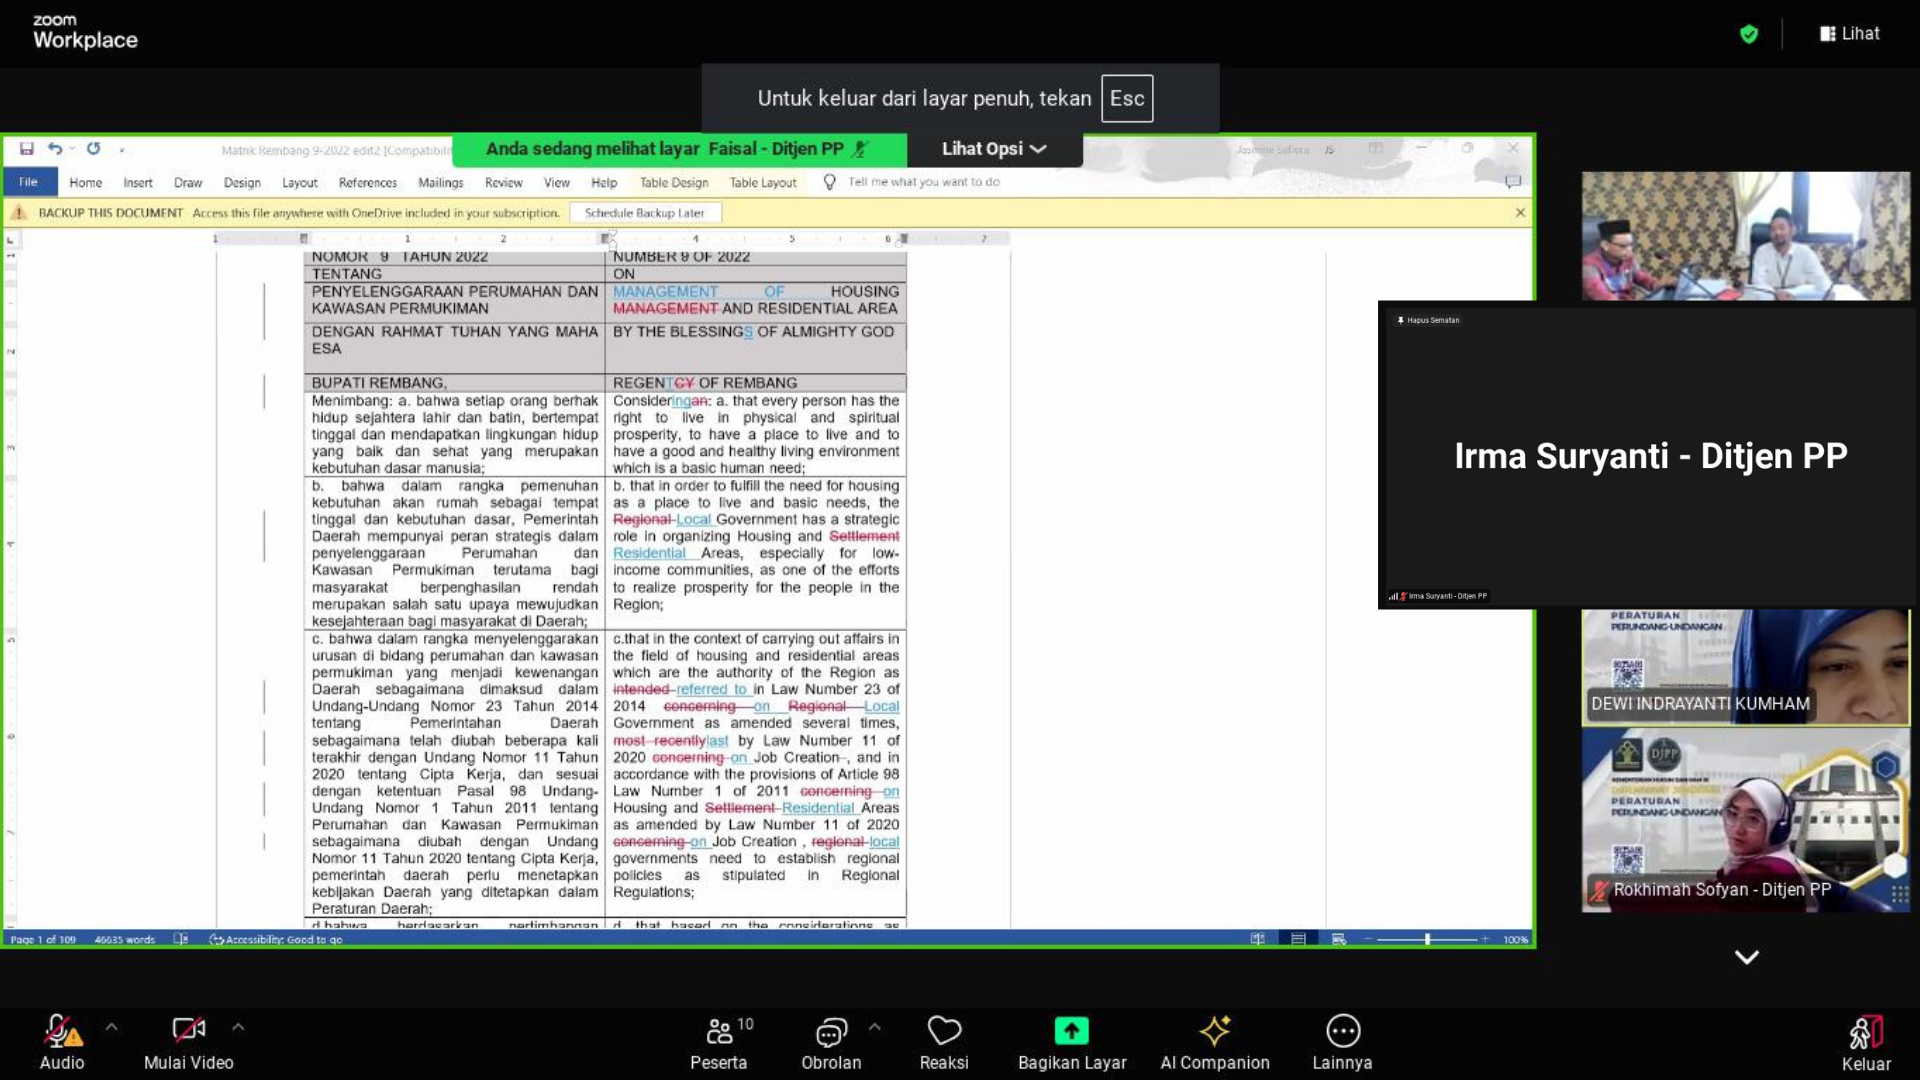The image size is (1920, 1080).
Task: Expand the audio options arrow
Action: [x=111, y=1027]
